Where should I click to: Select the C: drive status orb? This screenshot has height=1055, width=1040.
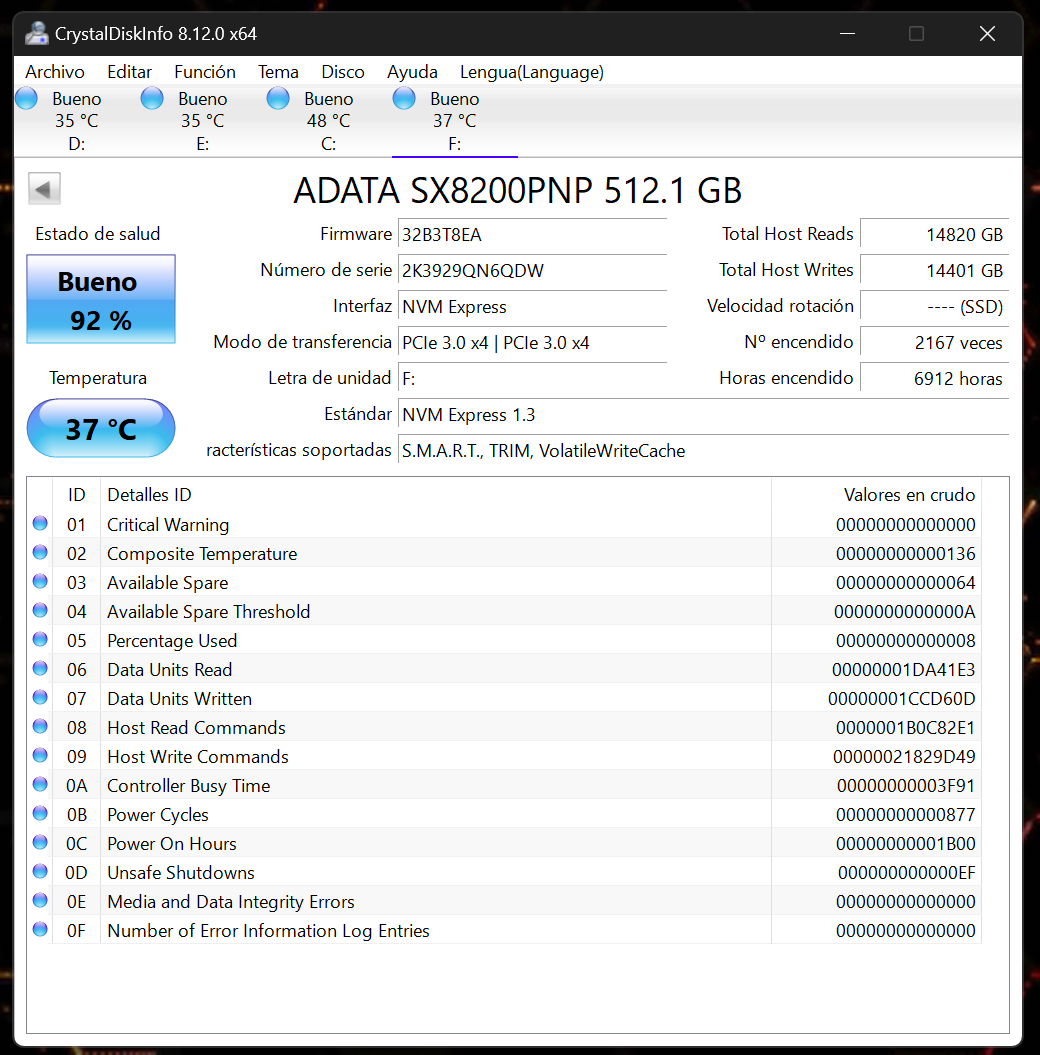(x=278, y=98)
